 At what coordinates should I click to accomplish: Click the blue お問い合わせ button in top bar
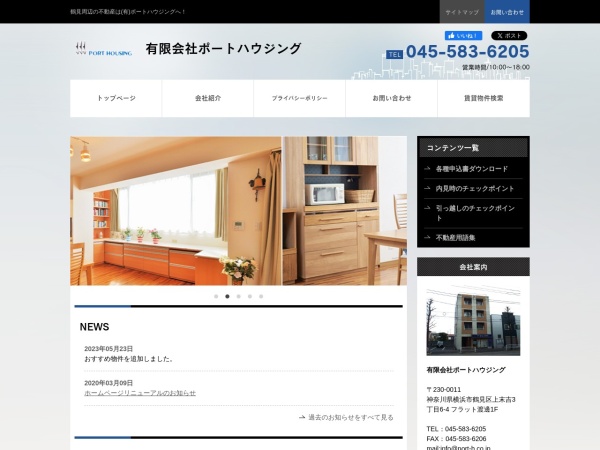point(507,12)
